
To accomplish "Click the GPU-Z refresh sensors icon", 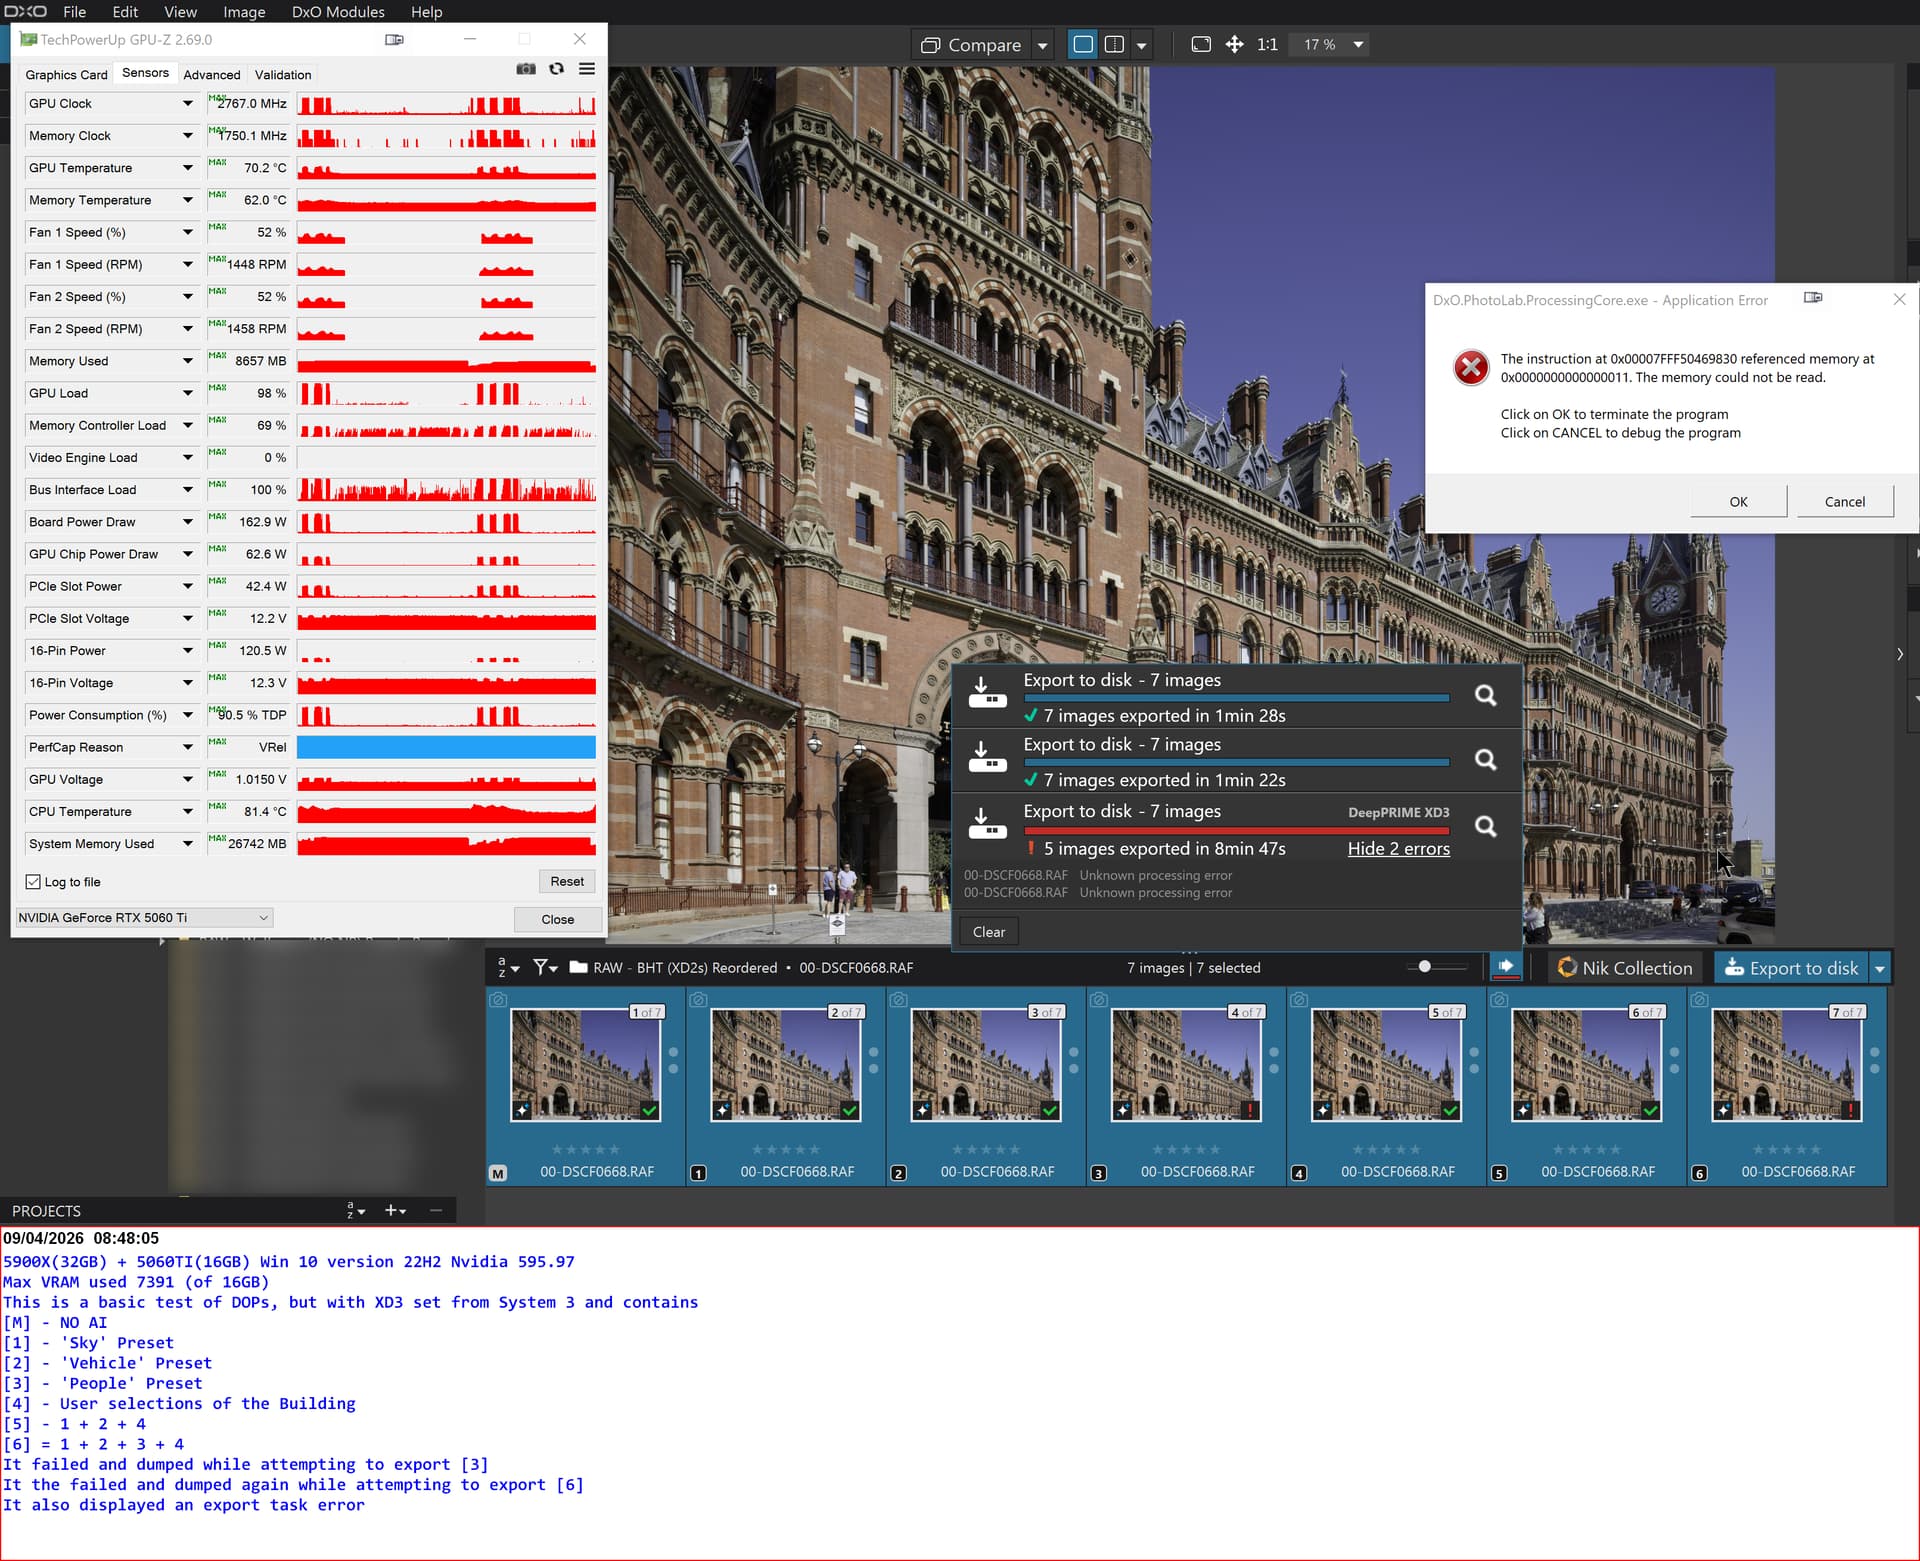I will 557,69.
